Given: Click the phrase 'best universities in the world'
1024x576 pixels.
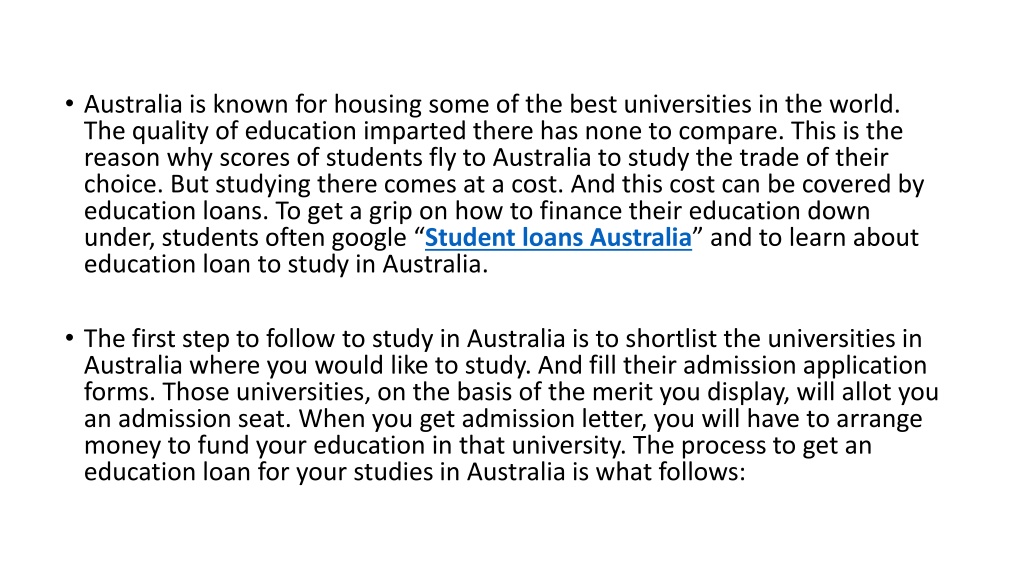Looking at the screenshot, I should pyautogui.click(x=734, y=104).
